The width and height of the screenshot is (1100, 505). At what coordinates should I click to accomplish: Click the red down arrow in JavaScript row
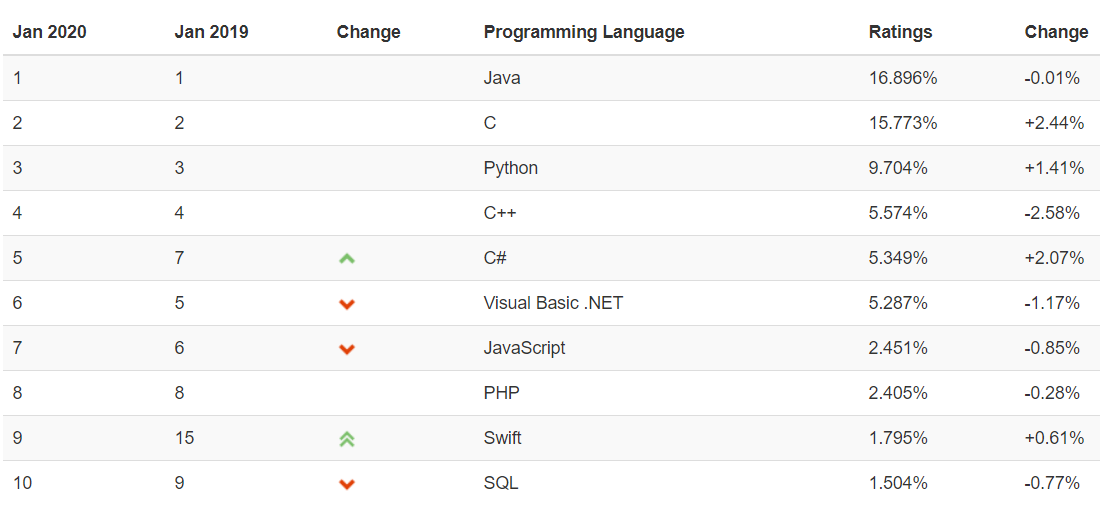(347, 349)
